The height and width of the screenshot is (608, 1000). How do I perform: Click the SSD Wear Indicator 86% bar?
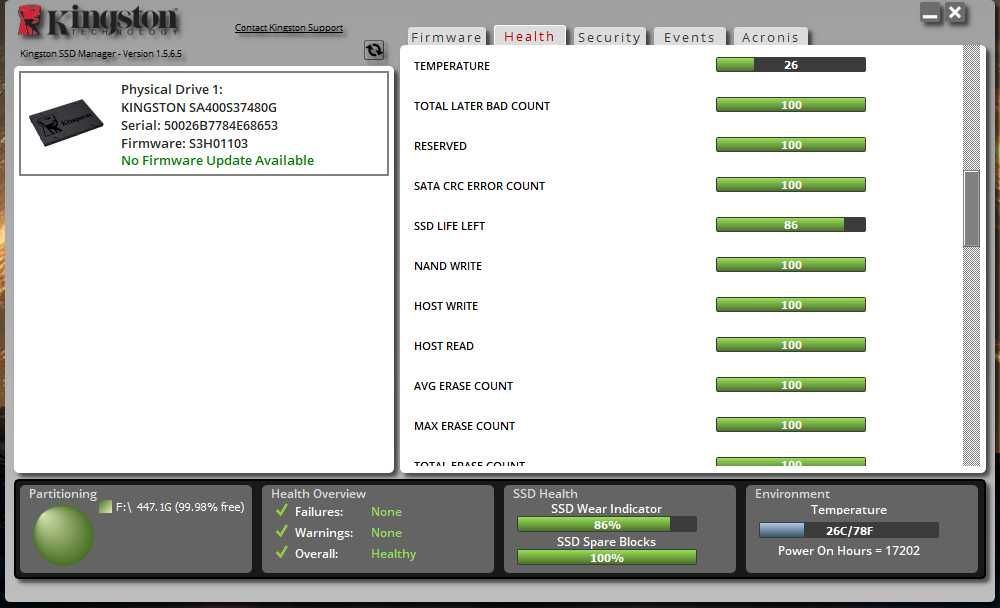607,524
